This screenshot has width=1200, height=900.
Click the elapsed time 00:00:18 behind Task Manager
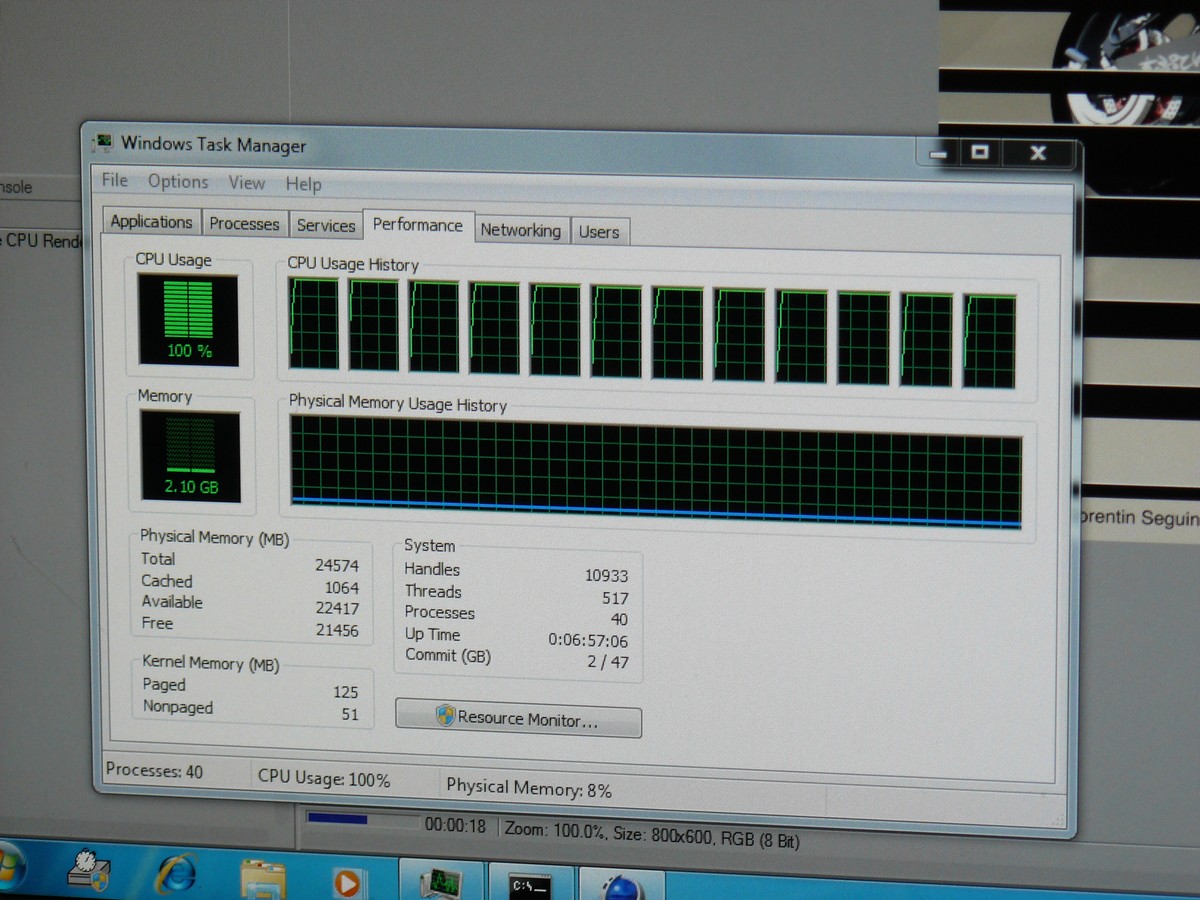455,826
